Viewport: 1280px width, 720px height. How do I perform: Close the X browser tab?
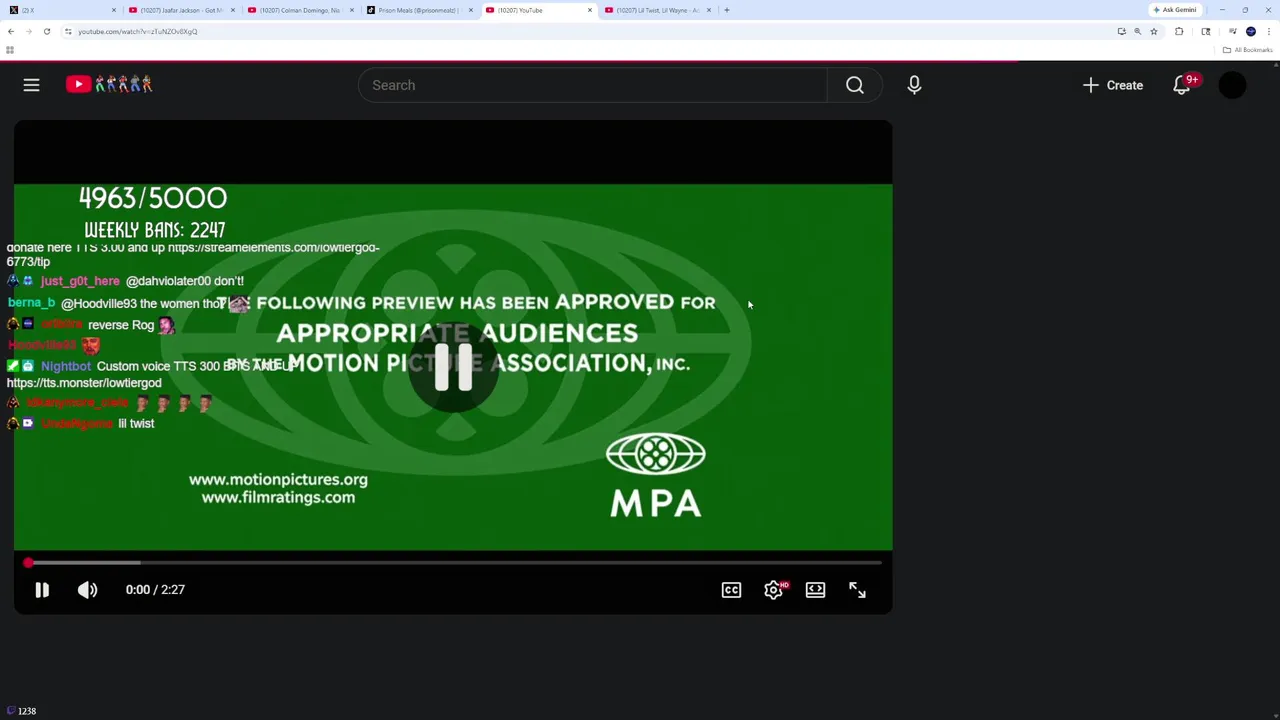tap(114, 10)
